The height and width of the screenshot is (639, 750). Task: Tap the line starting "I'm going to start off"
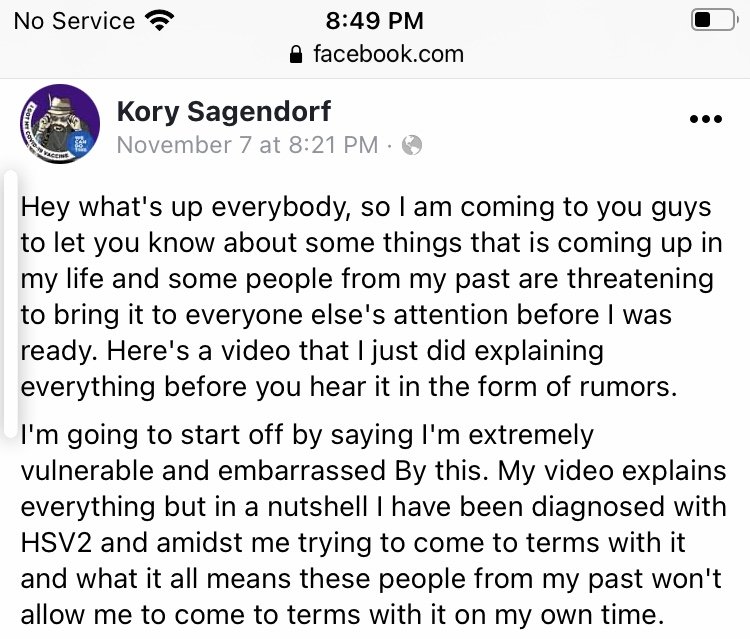coord(306,435)
